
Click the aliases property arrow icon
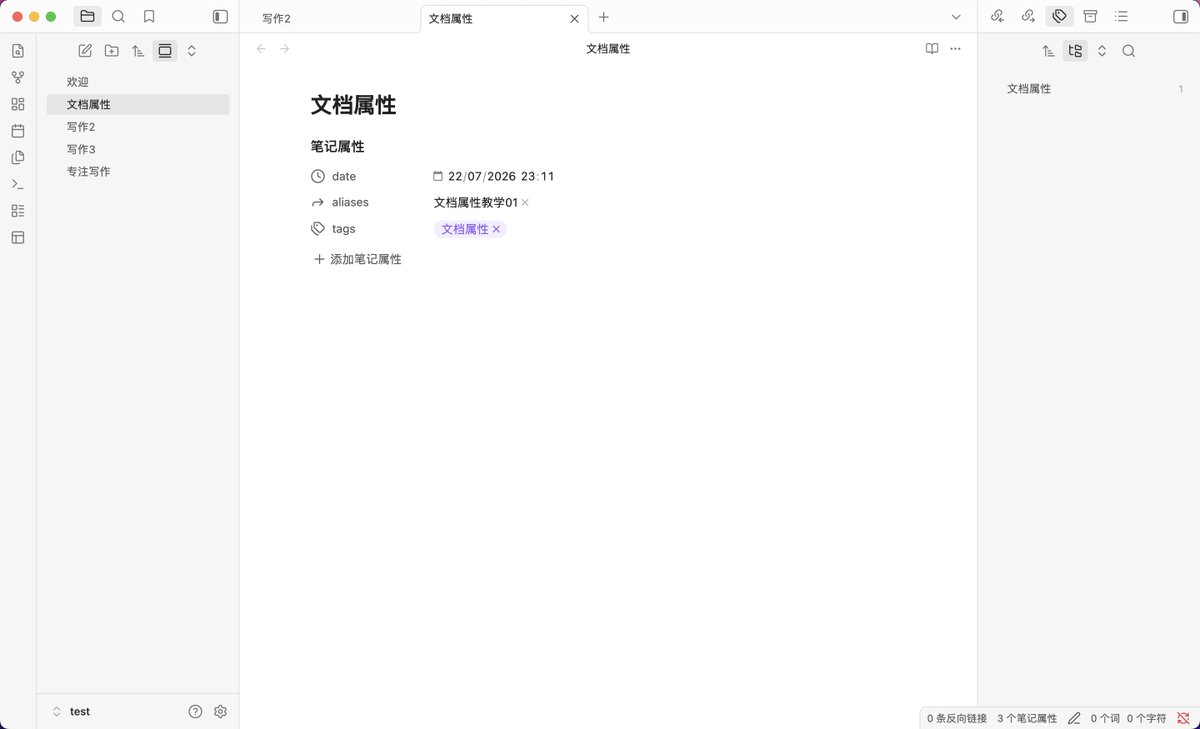(x=318, y=202)
